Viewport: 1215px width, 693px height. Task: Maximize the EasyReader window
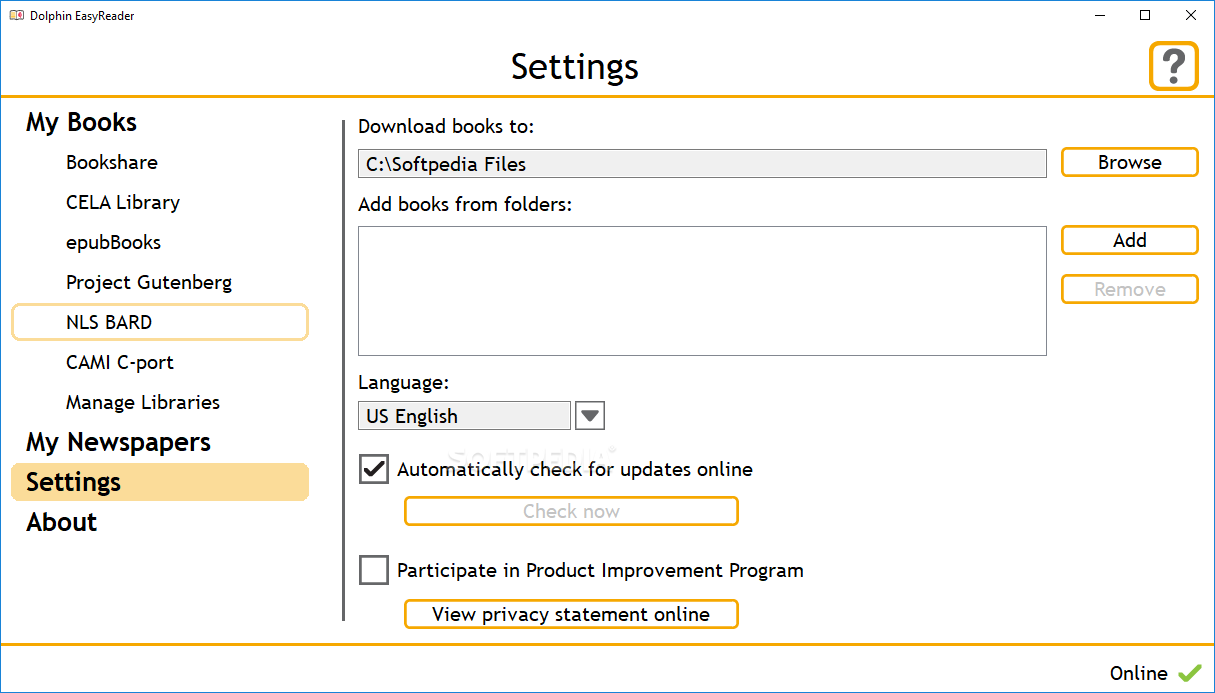point(1145,15)
